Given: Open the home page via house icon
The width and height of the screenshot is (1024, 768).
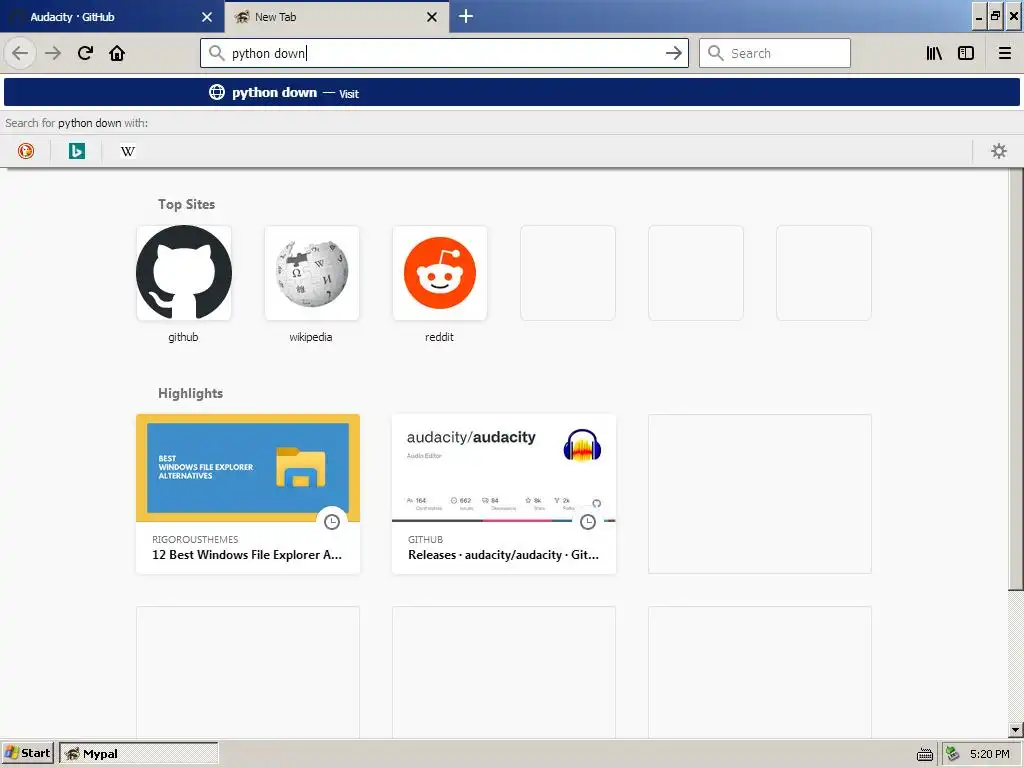Looking at the screenshot, I should tap(117, 53).
